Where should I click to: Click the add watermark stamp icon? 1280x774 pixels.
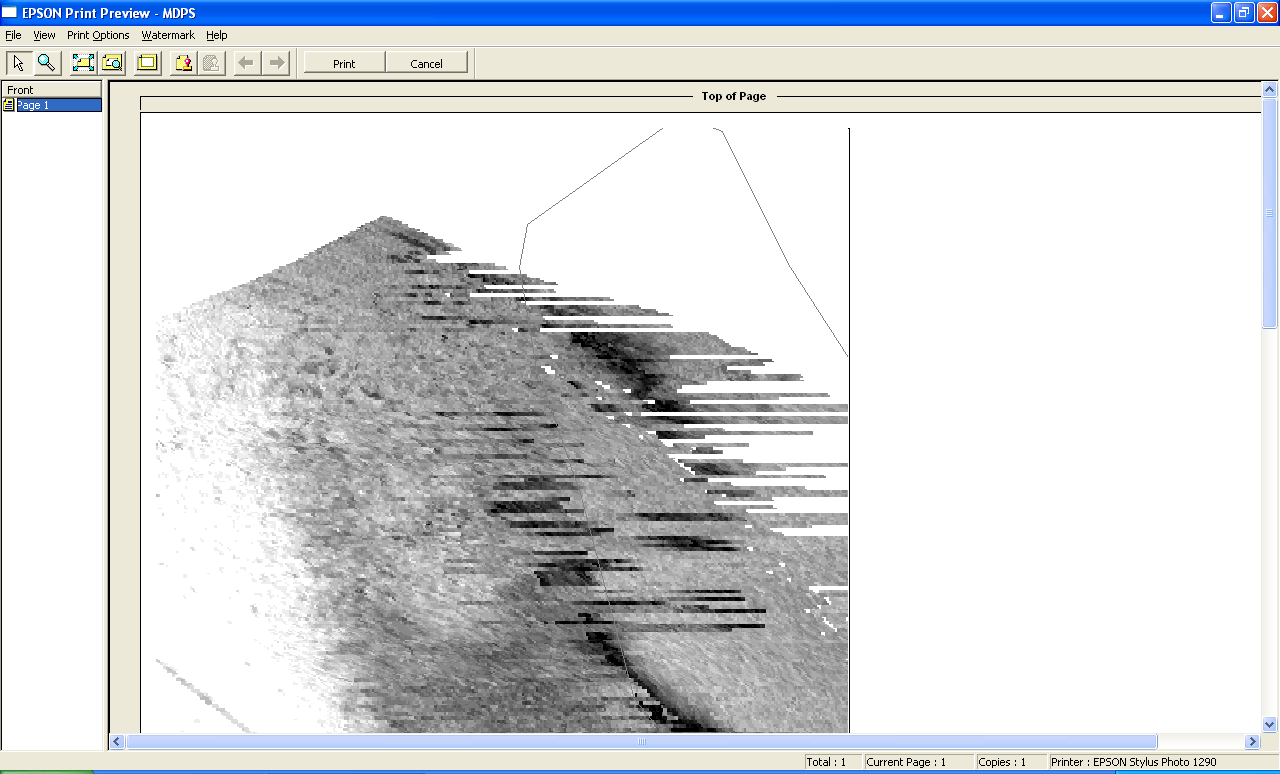coord(182,63)
